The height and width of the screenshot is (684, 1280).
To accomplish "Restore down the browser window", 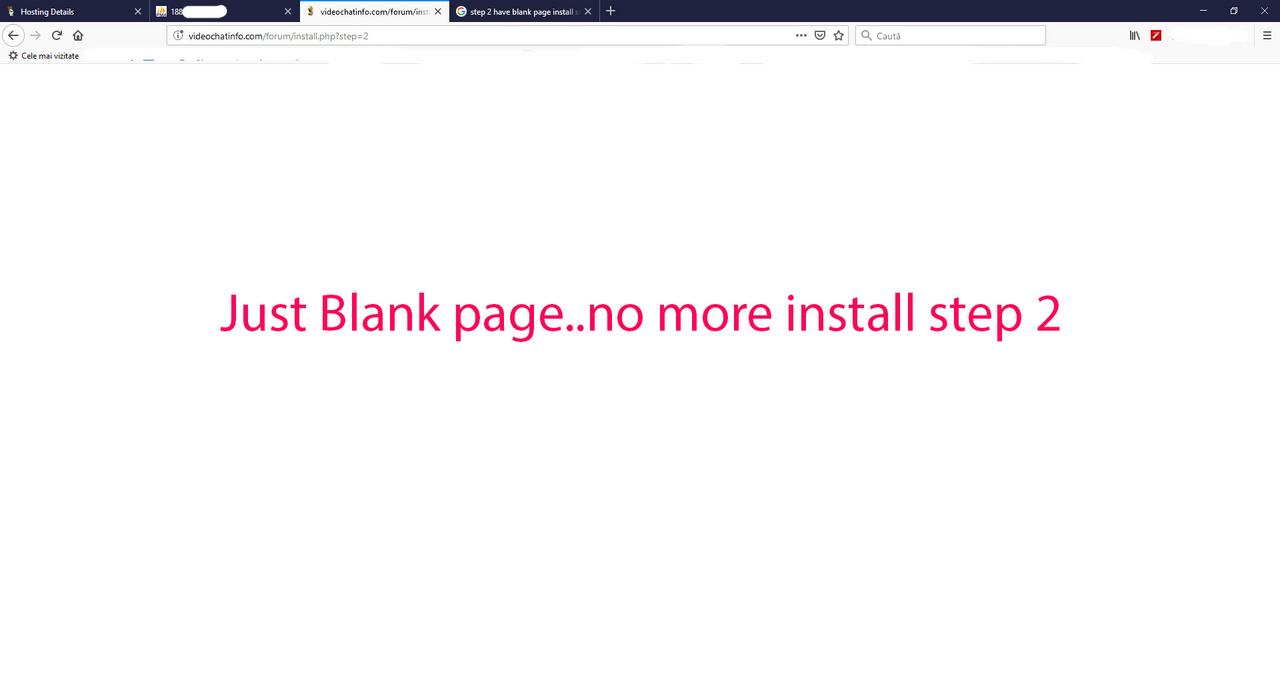I will point(1234,11).
